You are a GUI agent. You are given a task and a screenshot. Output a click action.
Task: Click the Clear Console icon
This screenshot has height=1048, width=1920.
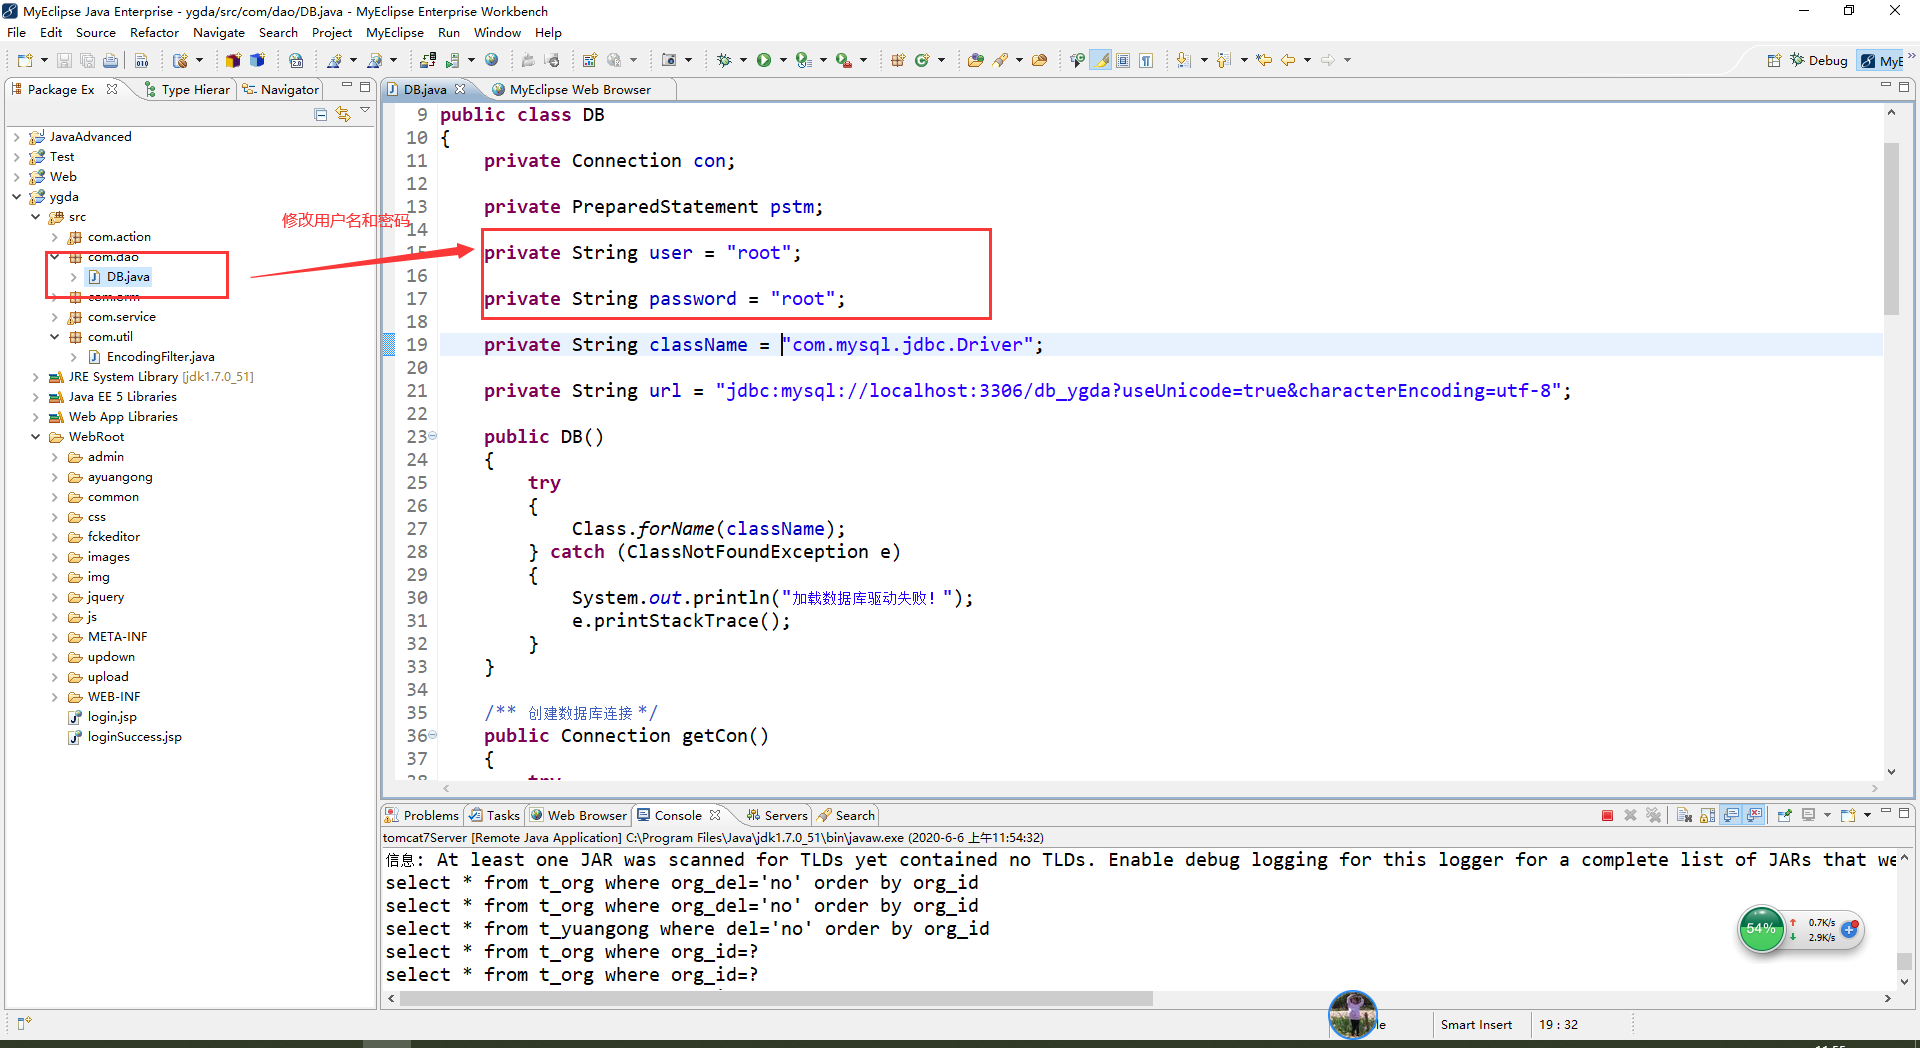tap(1684, 815)
